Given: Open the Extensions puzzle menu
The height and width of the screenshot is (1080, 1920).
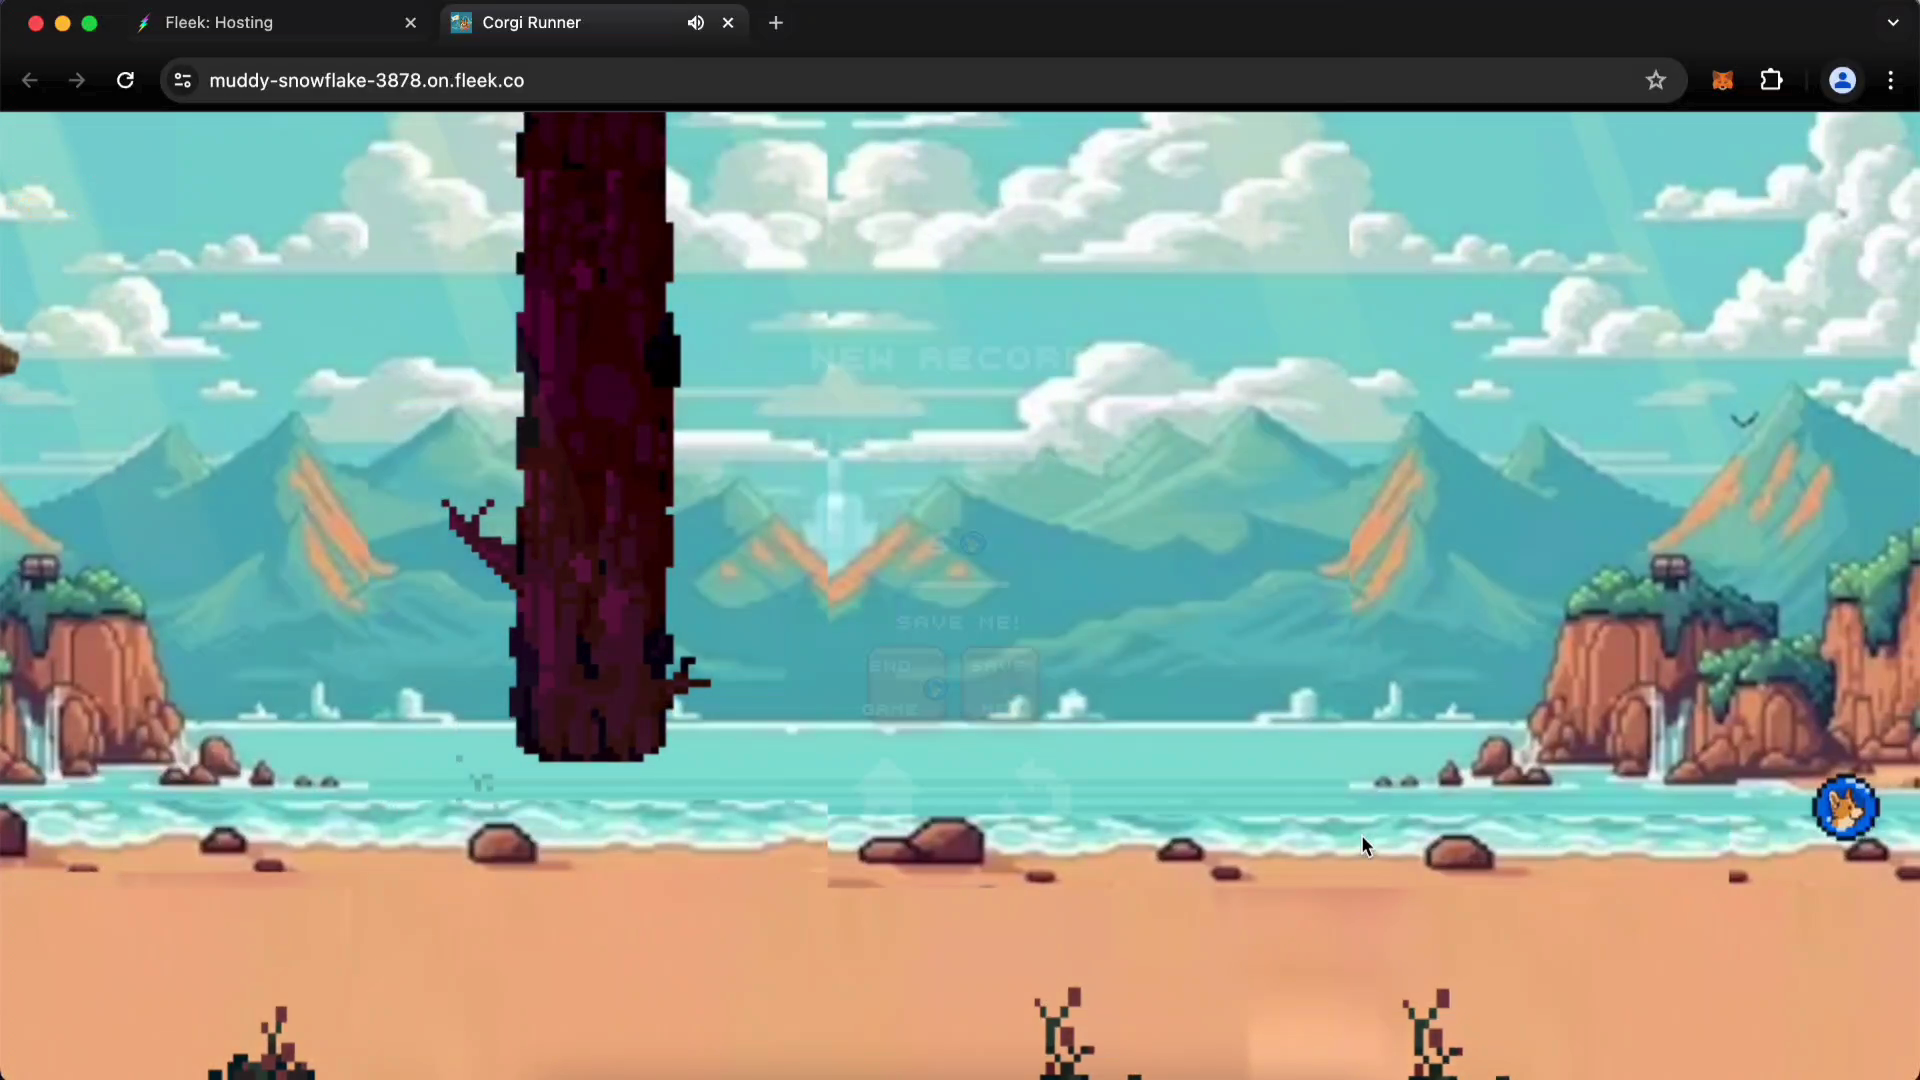Looking at the screenshot, I should click(1771, 80).
